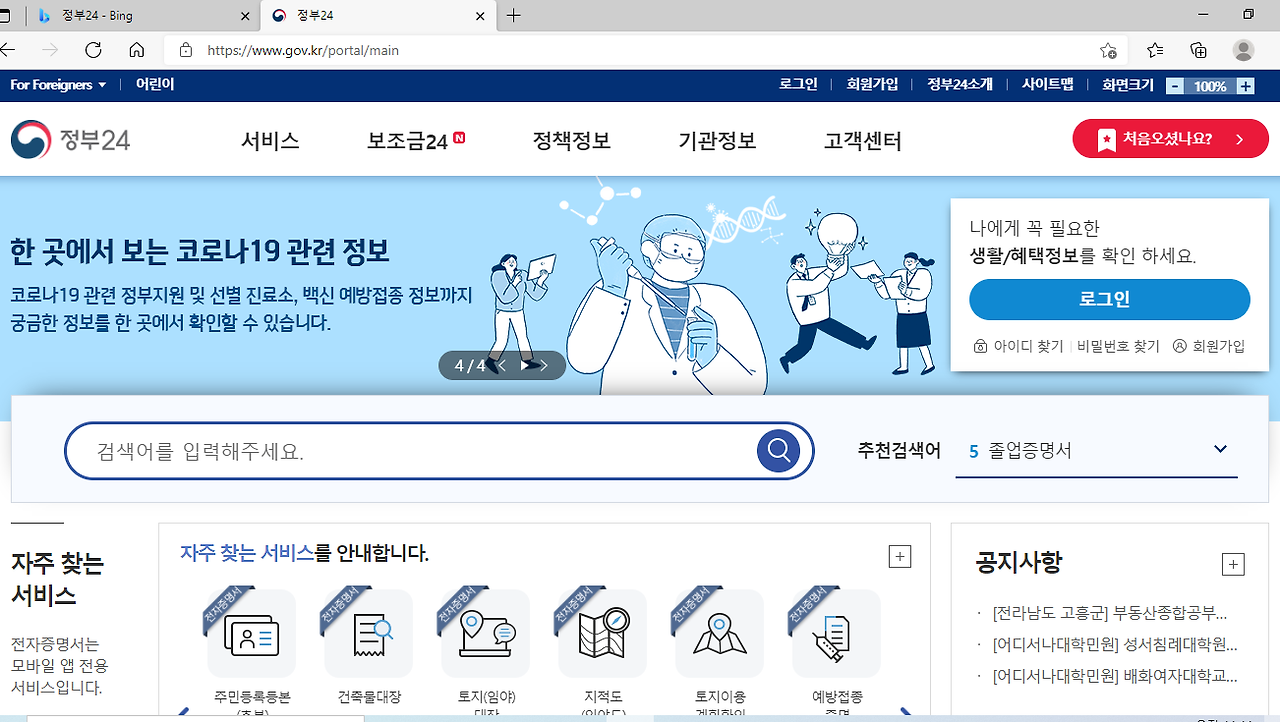This screenshot has height=722, width=1280.
Task: Pause banner slideshow with play control
Action: tap(526, 366)
